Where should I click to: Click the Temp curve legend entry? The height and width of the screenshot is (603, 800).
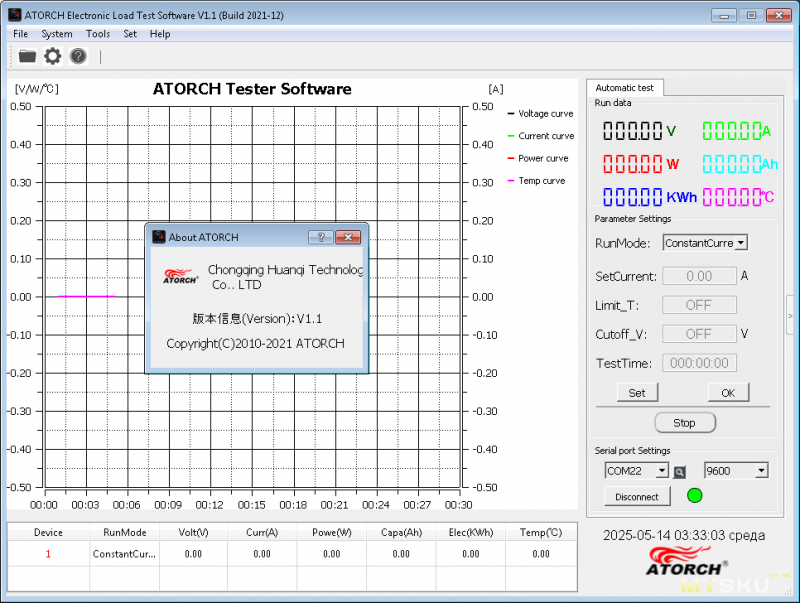coord(537,181)
